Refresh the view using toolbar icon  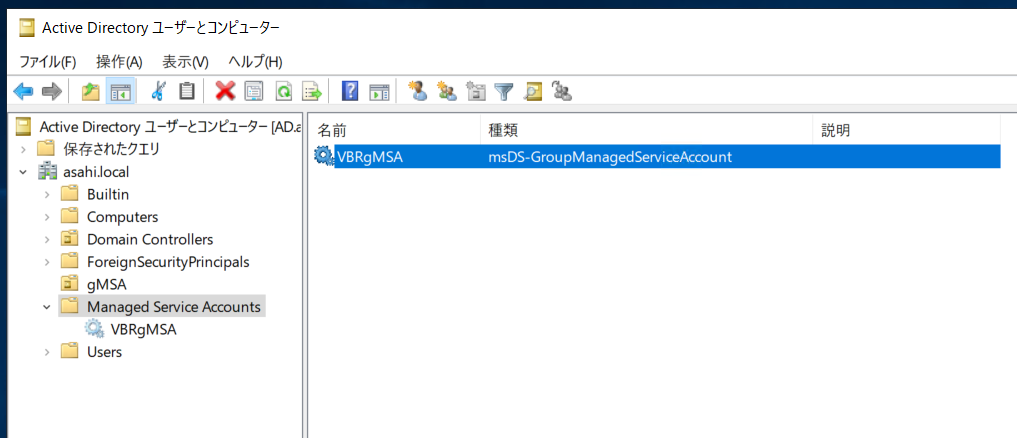tap(283, 91)
